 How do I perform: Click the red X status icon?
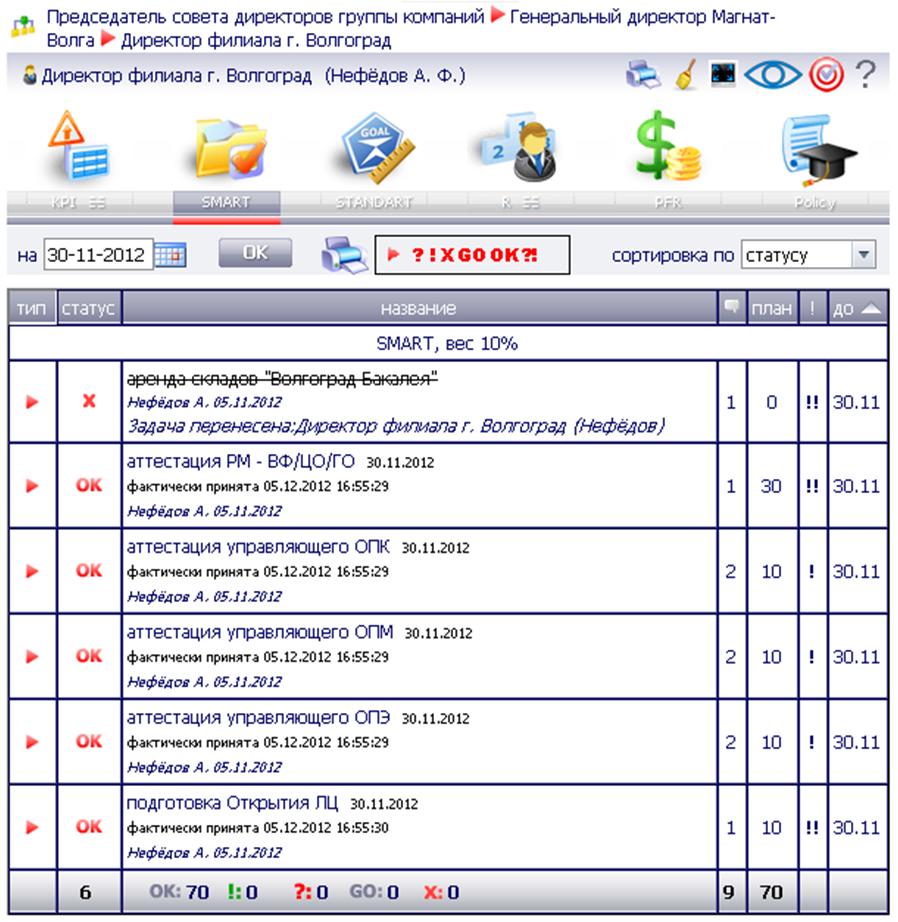tap(89, 402)
